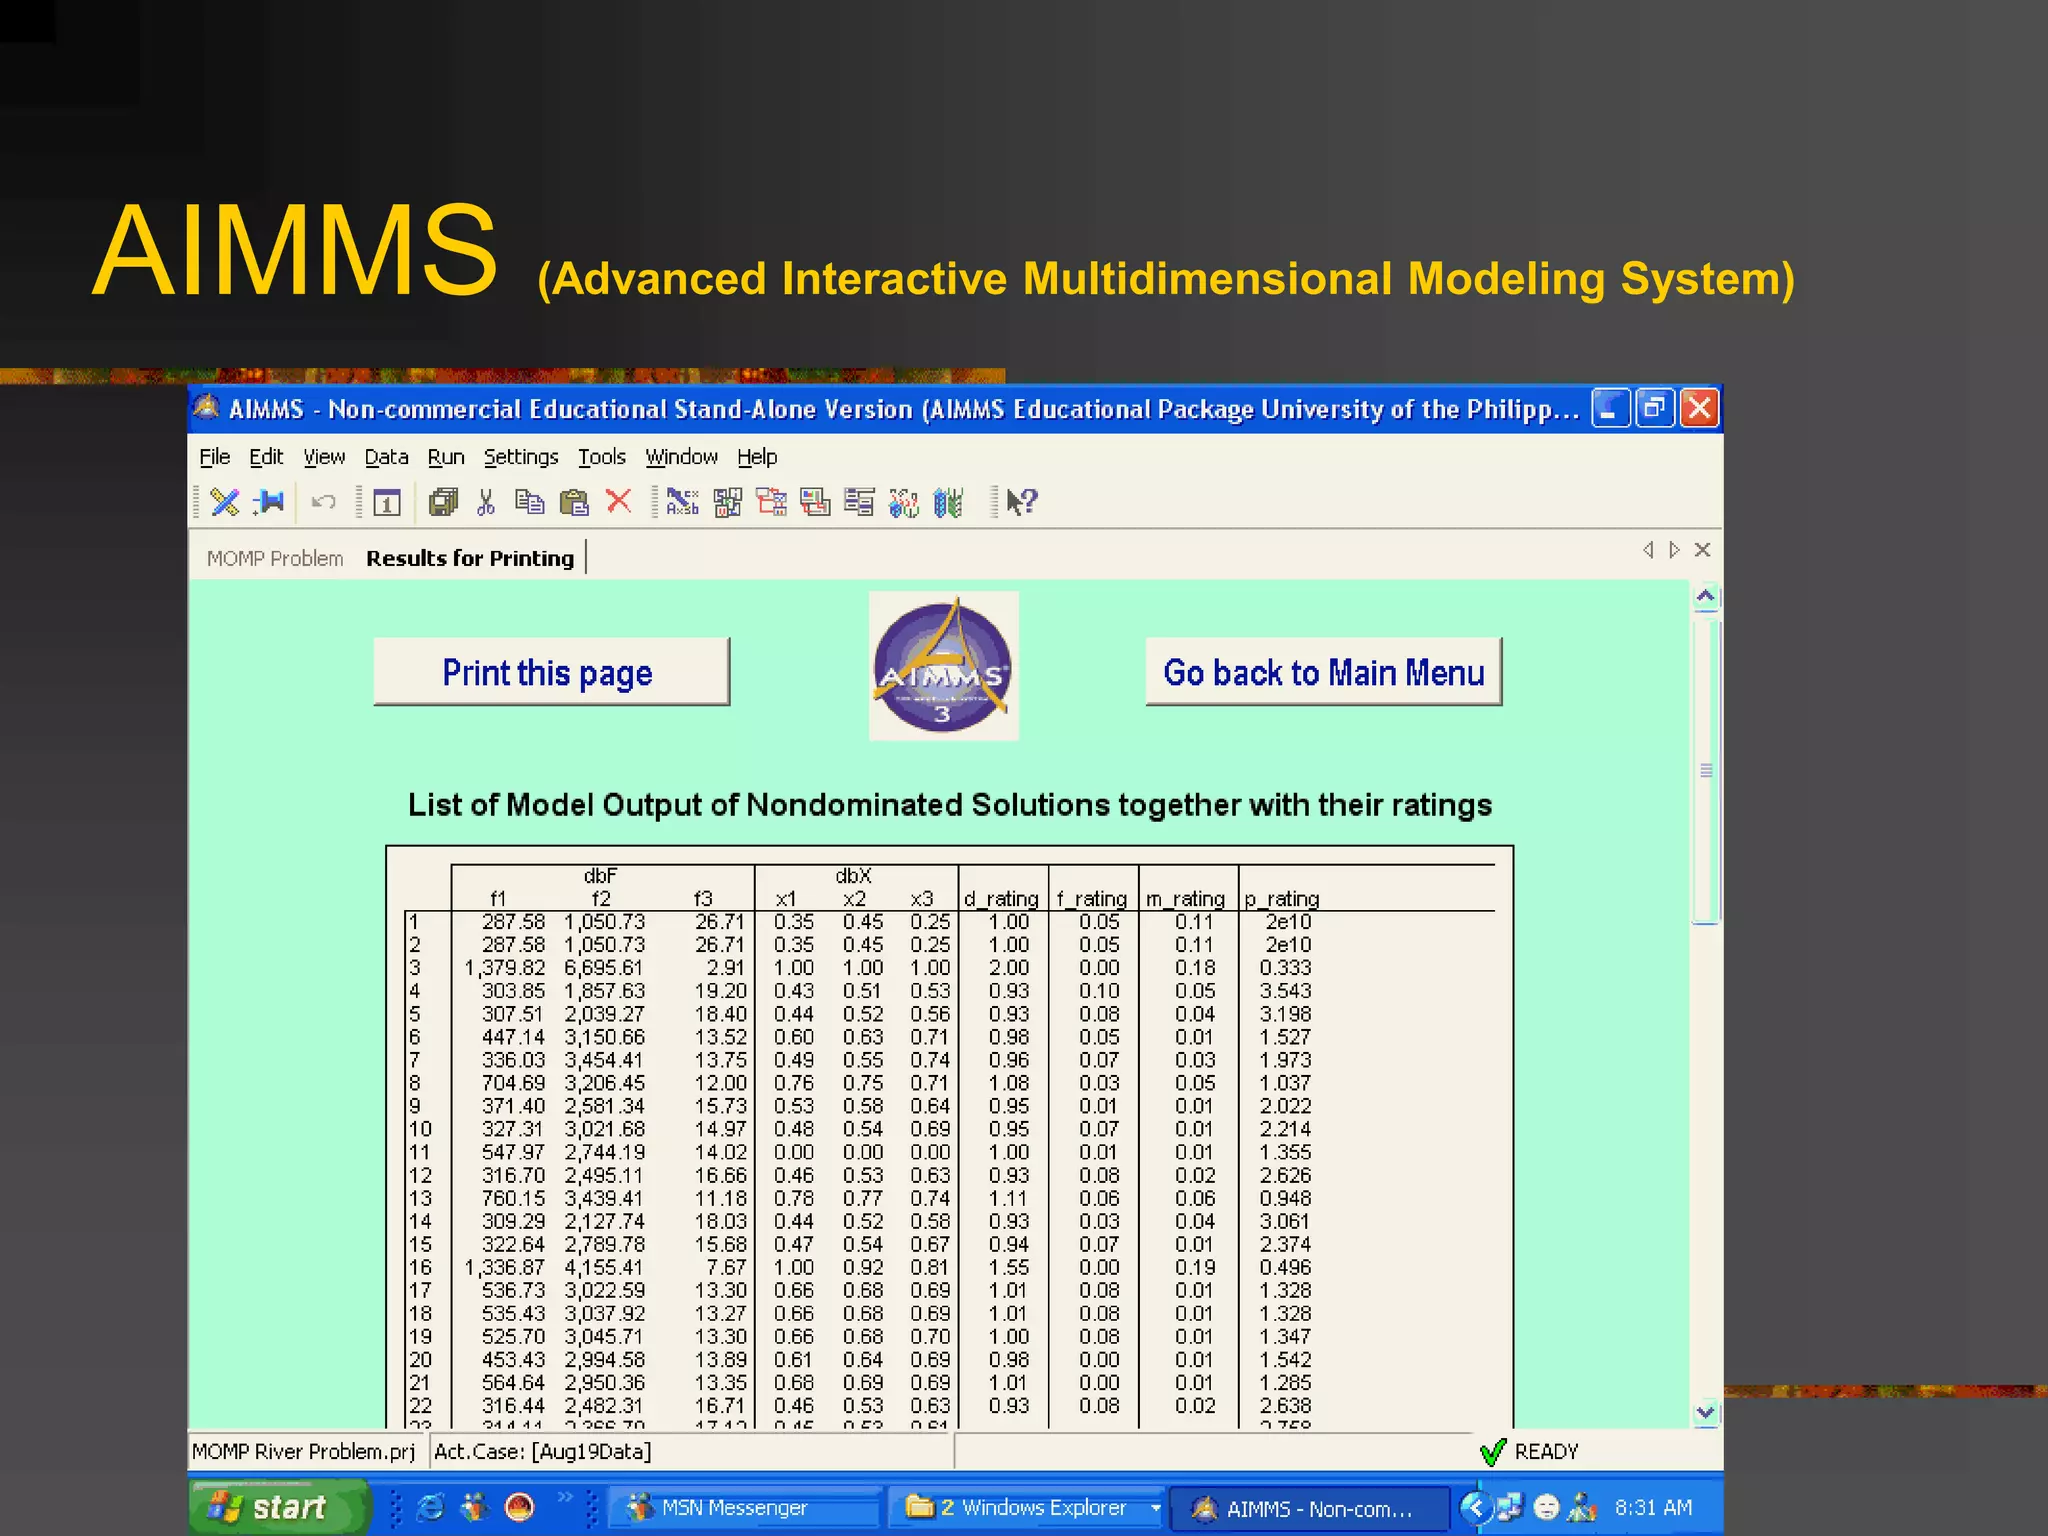Click the d_rating column header

pyautogui.click(x=1001, y=898)
